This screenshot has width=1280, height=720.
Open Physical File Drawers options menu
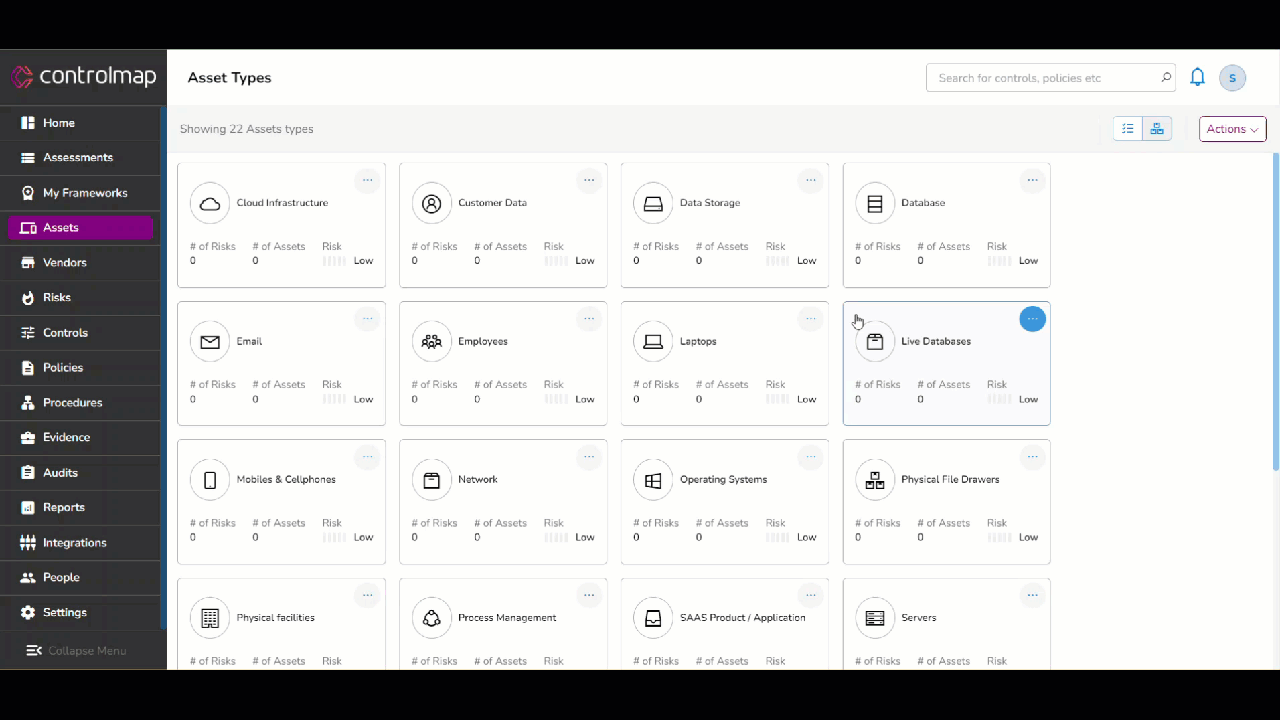coord(1033,457)
